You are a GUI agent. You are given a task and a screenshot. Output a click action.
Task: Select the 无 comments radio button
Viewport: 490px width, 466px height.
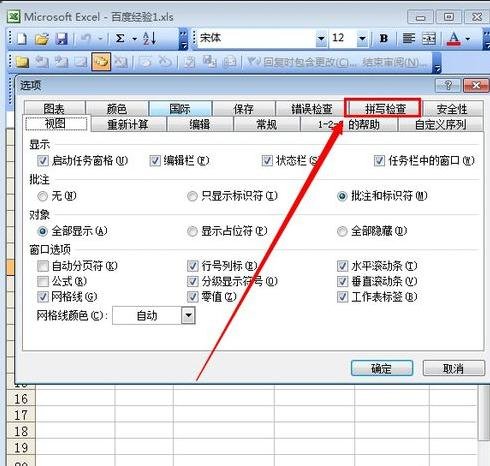(x=43, y=196)
